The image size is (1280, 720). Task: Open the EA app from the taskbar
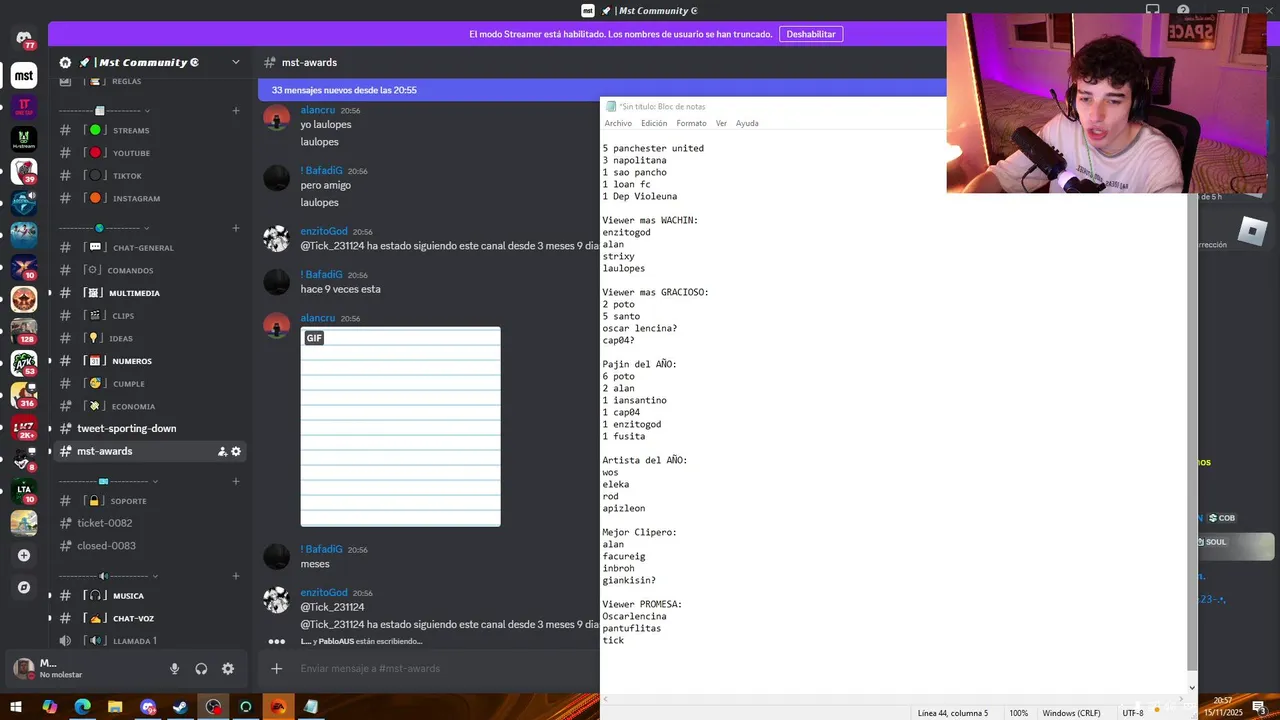point(278,707)
